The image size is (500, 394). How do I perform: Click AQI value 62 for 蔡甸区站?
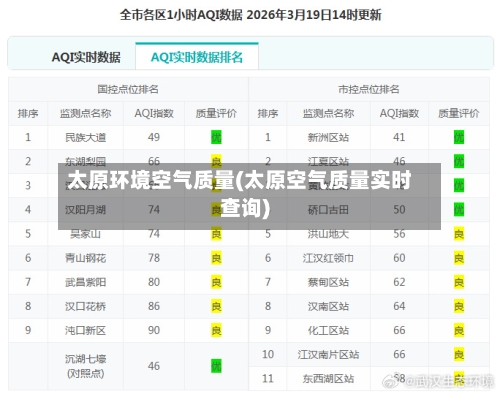pyautogui.click(x=399, y=282)
